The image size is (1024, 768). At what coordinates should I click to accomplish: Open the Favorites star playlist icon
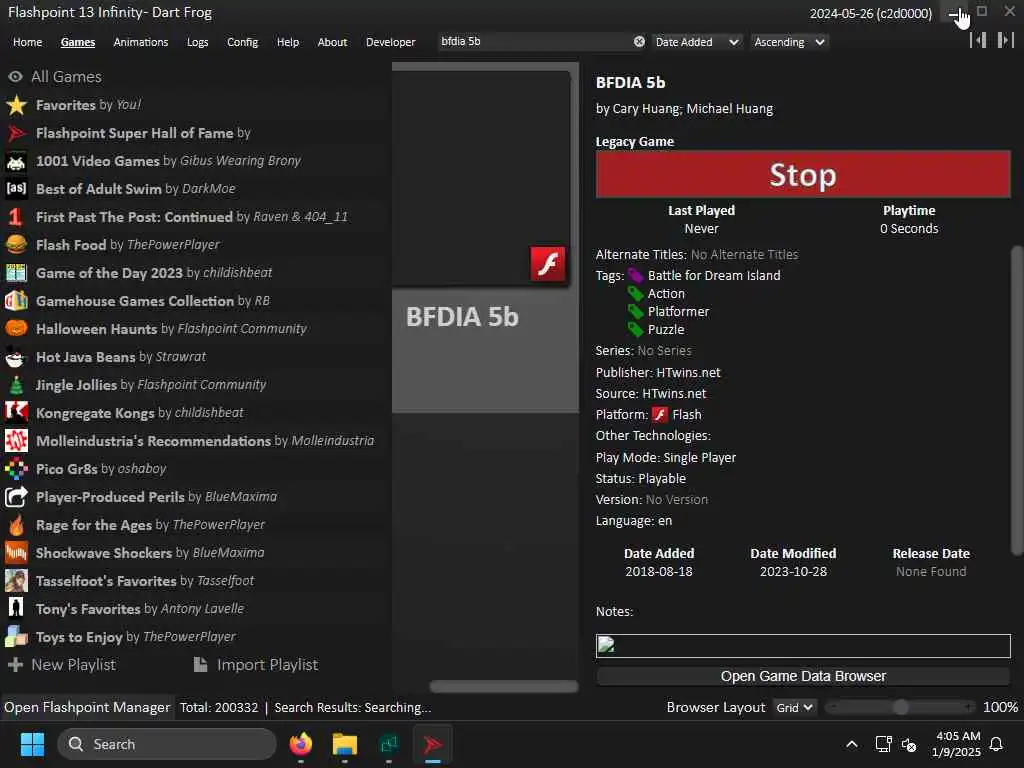point(16,105)
